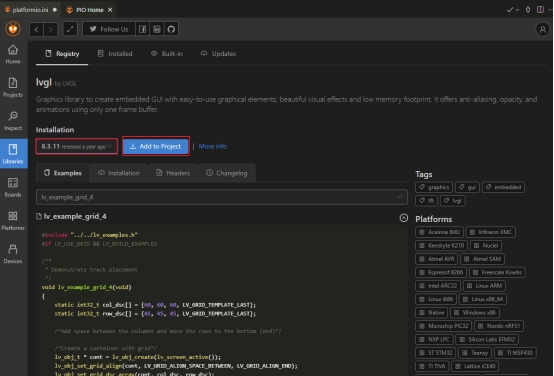Select the Installation tab
The image size is (554, 376).
click(119, 173)
